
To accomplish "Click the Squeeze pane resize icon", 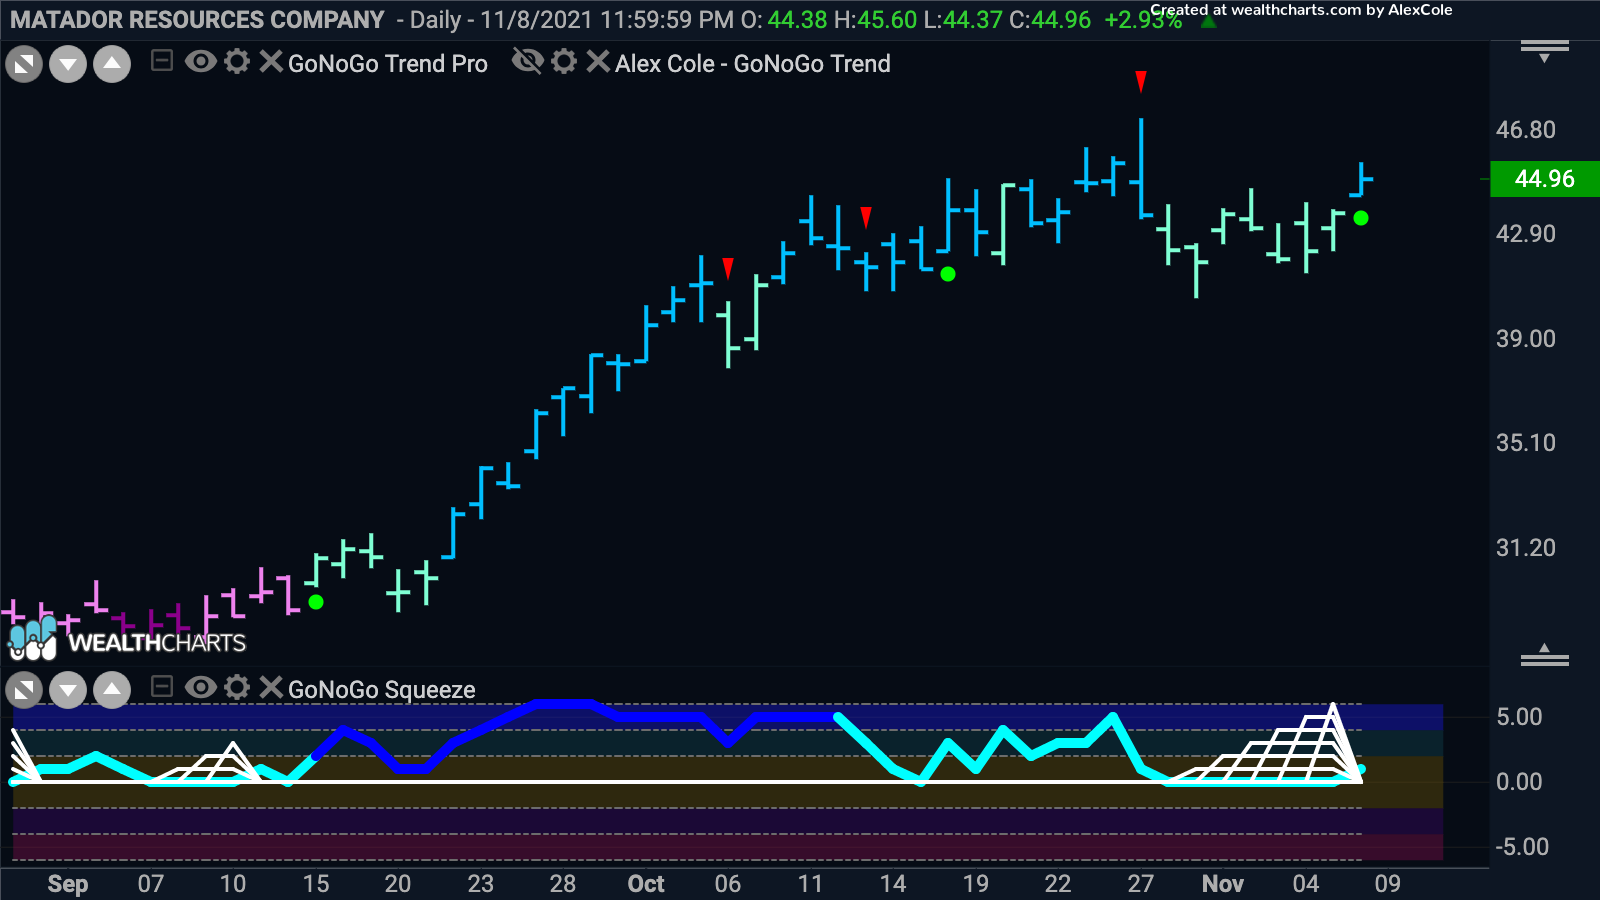I will tap(24, 690).
